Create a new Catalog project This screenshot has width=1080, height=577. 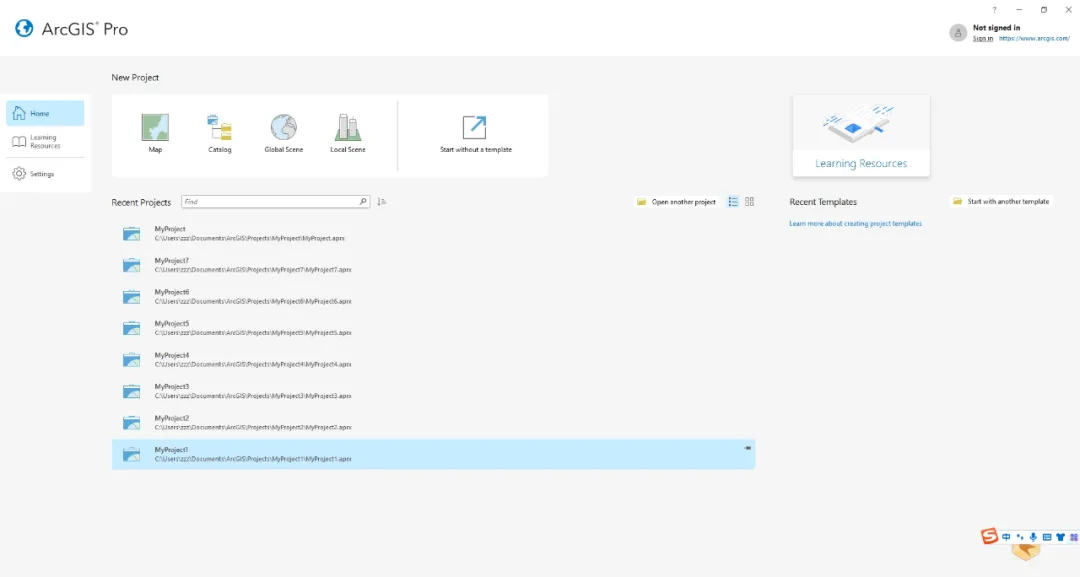tap(220, 134)
